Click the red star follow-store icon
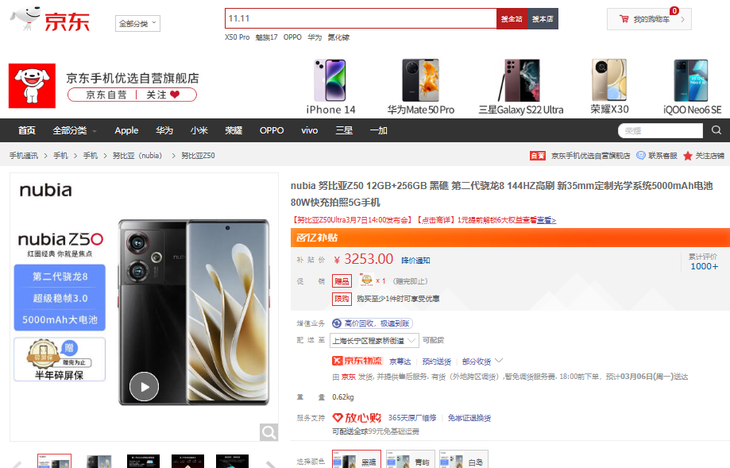The image size is (730, 468). click(x=688, y=156)
